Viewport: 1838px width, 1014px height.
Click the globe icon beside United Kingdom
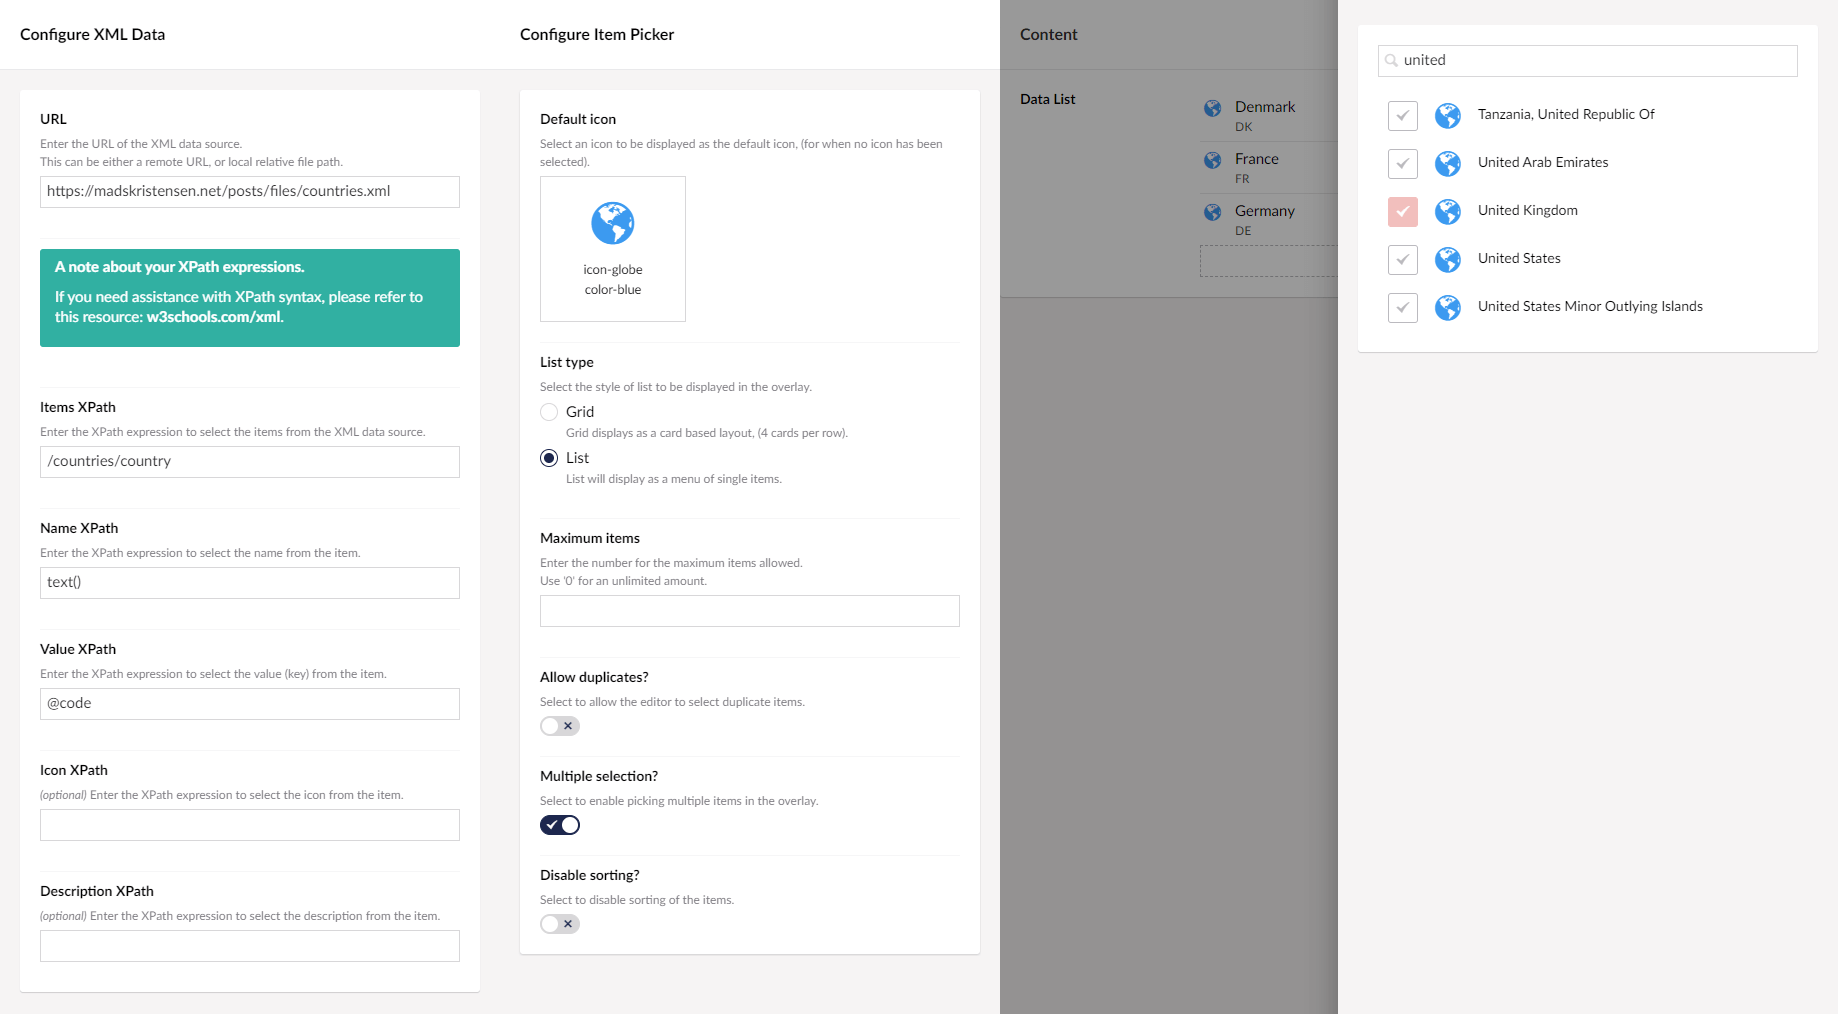[x=1447, y=212]
